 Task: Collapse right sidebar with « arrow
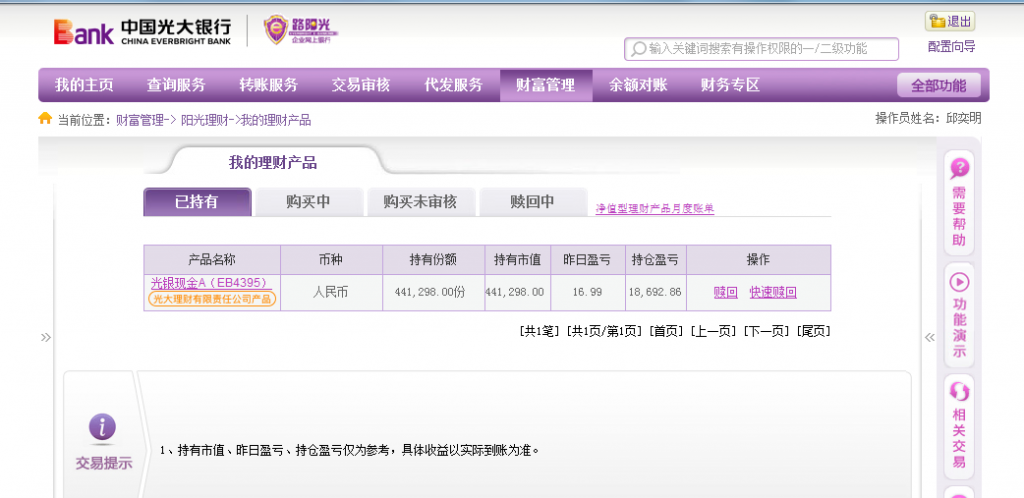929,337
